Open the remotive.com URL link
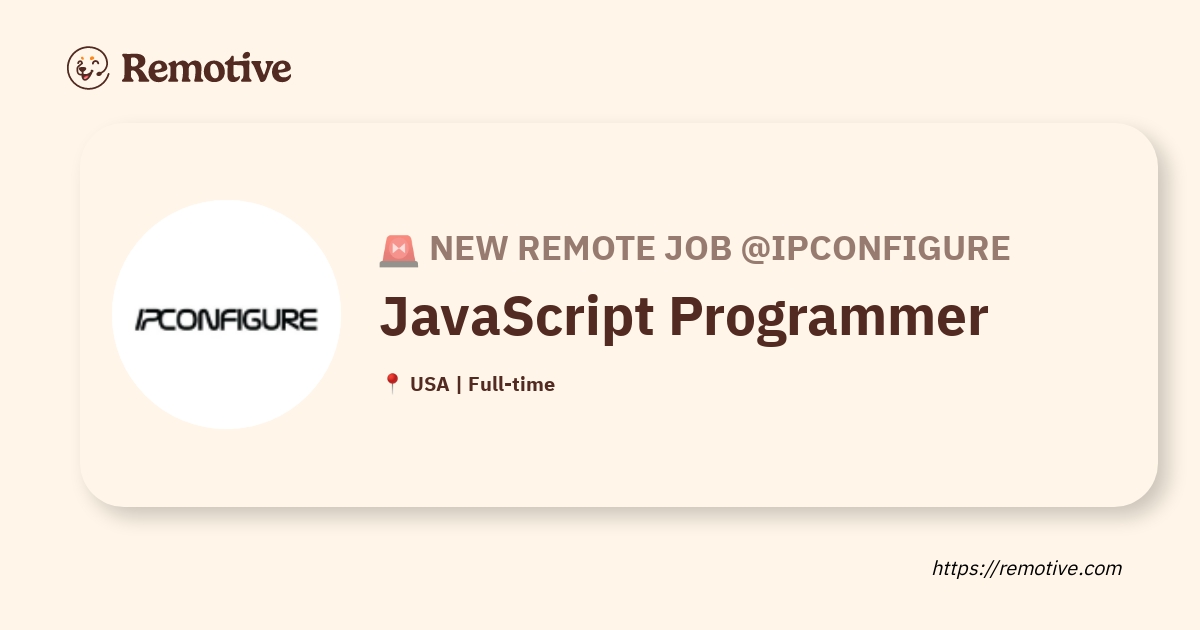The image size is (1200, 630). [1027, 568]
